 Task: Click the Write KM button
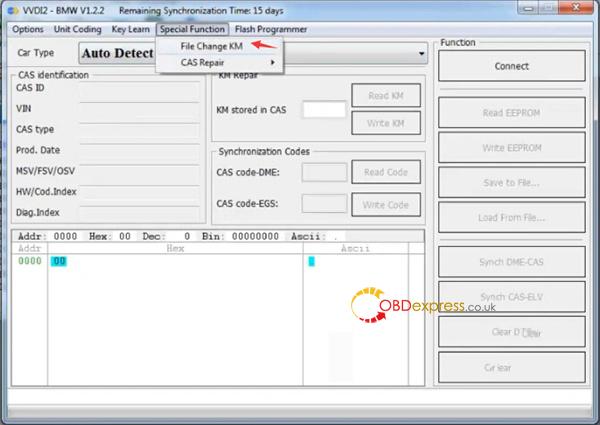pyautogui.click(x=386, y=123)
